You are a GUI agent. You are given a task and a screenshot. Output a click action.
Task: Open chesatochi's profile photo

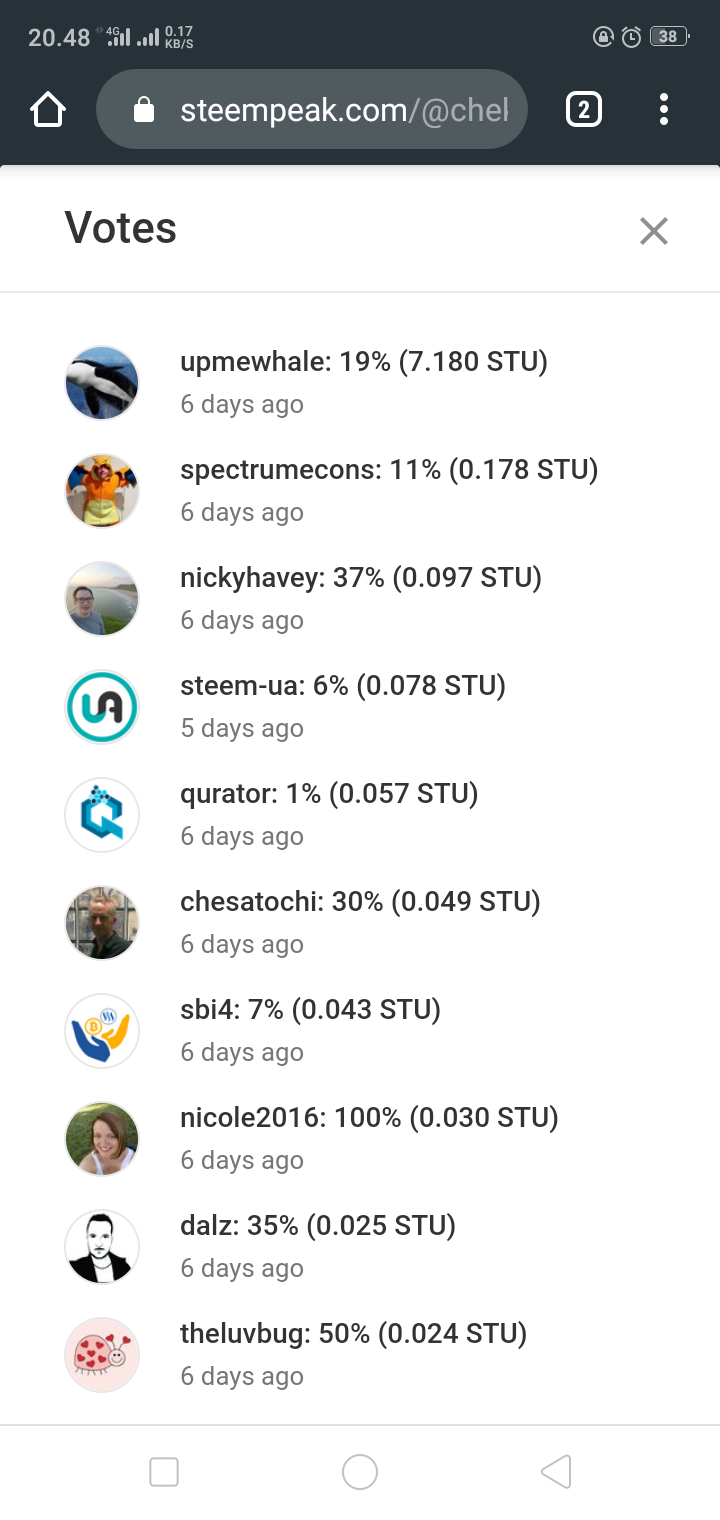[x=102, y=923]
